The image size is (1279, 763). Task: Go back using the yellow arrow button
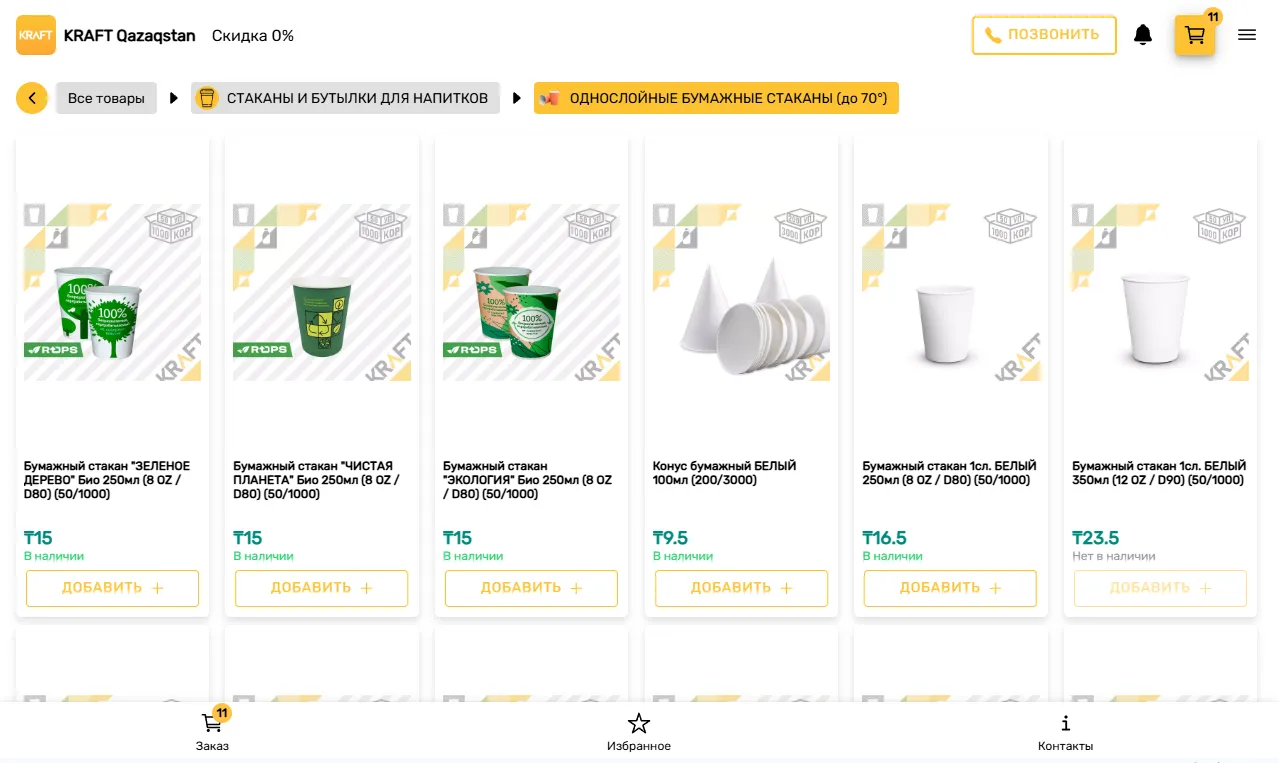click(x=32, y=98)
